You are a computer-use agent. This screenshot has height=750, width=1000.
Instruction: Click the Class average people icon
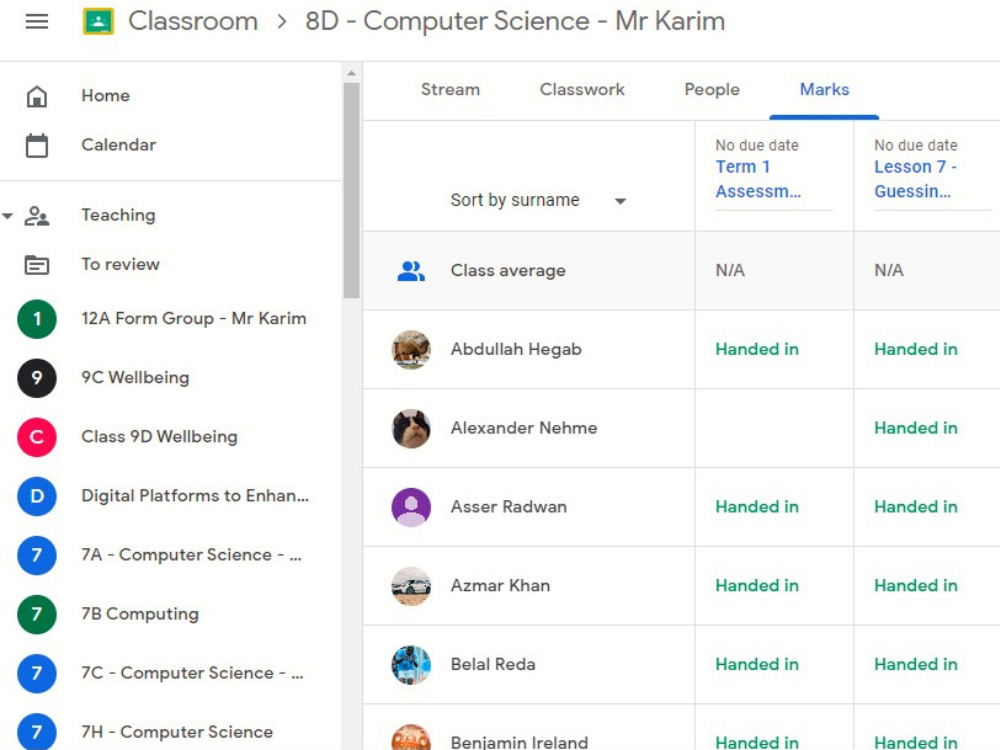tap(411, 271)
